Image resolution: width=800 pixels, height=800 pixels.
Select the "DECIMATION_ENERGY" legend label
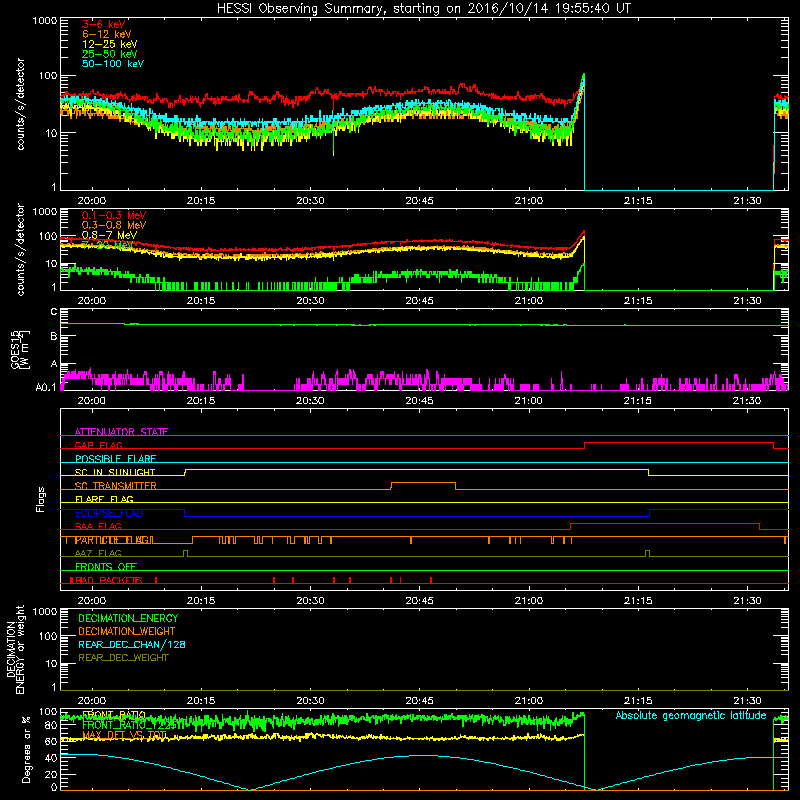pyautogui.click(x=128, y=618)
